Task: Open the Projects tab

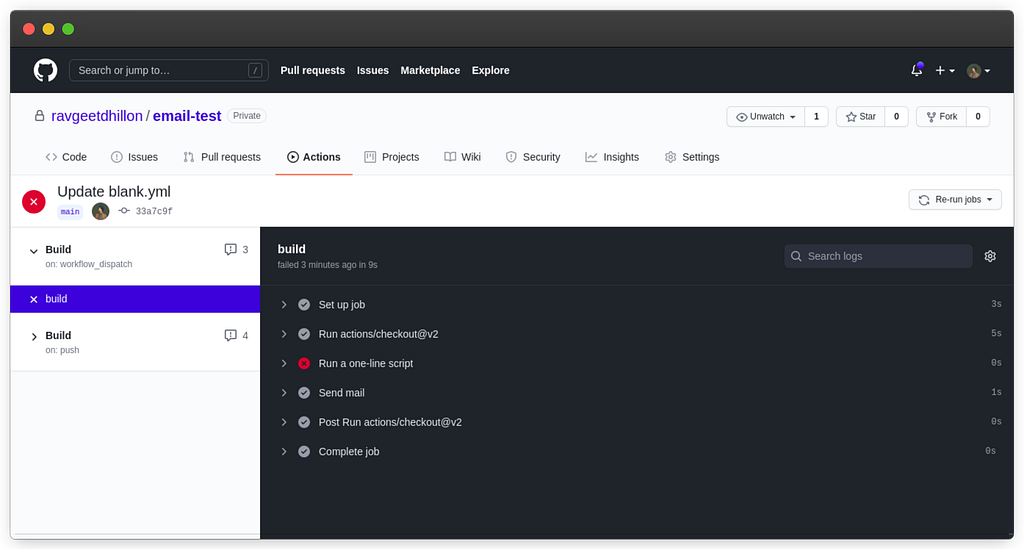Action: (392, 157)
